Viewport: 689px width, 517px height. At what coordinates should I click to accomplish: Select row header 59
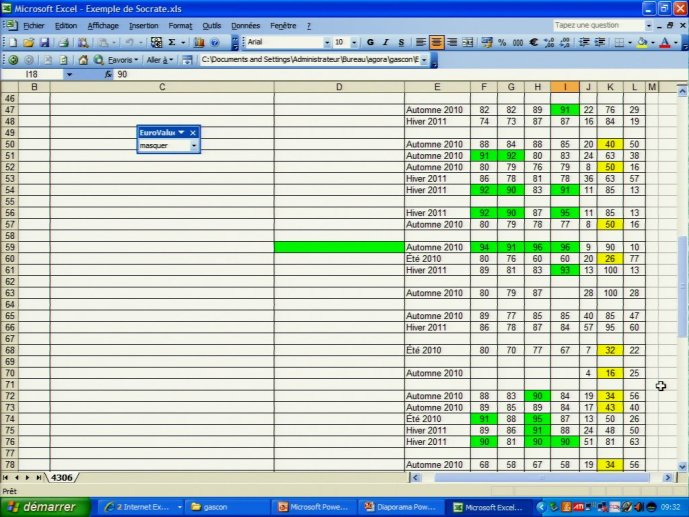coord(10,247)
